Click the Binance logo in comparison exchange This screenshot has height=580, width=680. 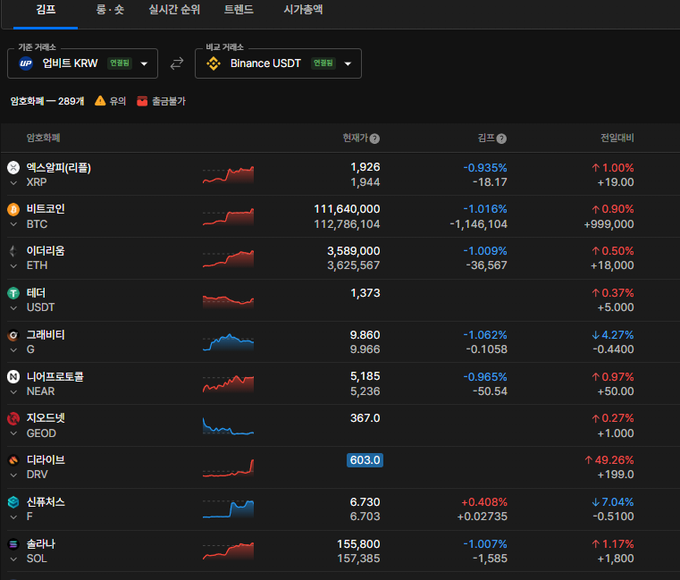[213, 64]
